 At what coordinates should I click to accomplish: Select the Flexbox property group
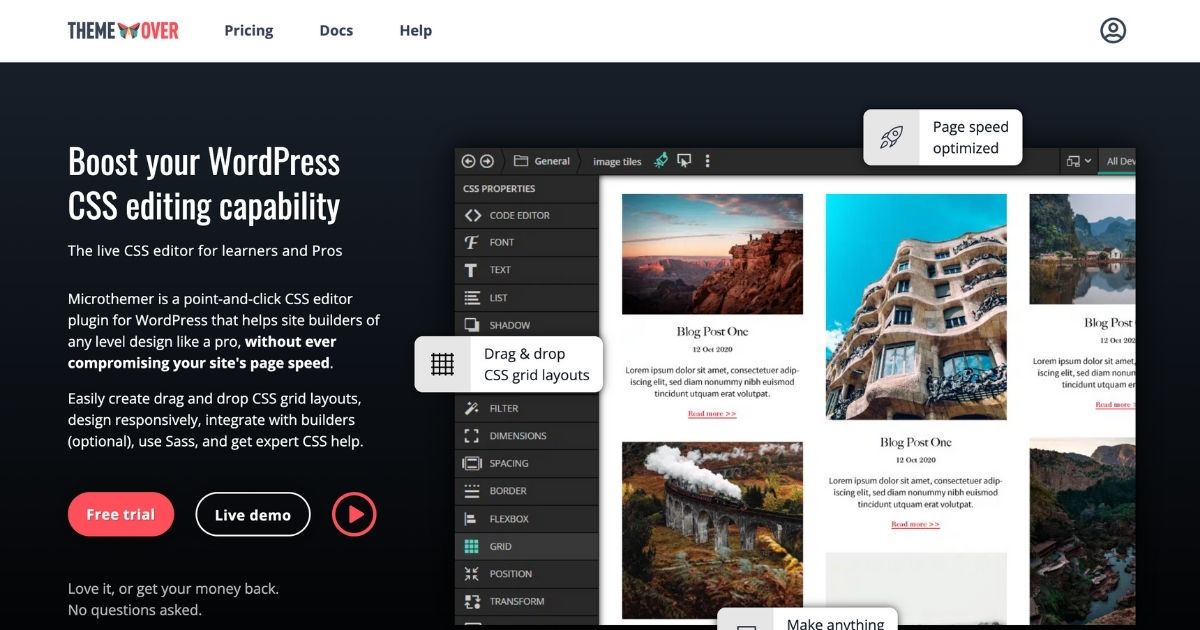tap(527, 519)
